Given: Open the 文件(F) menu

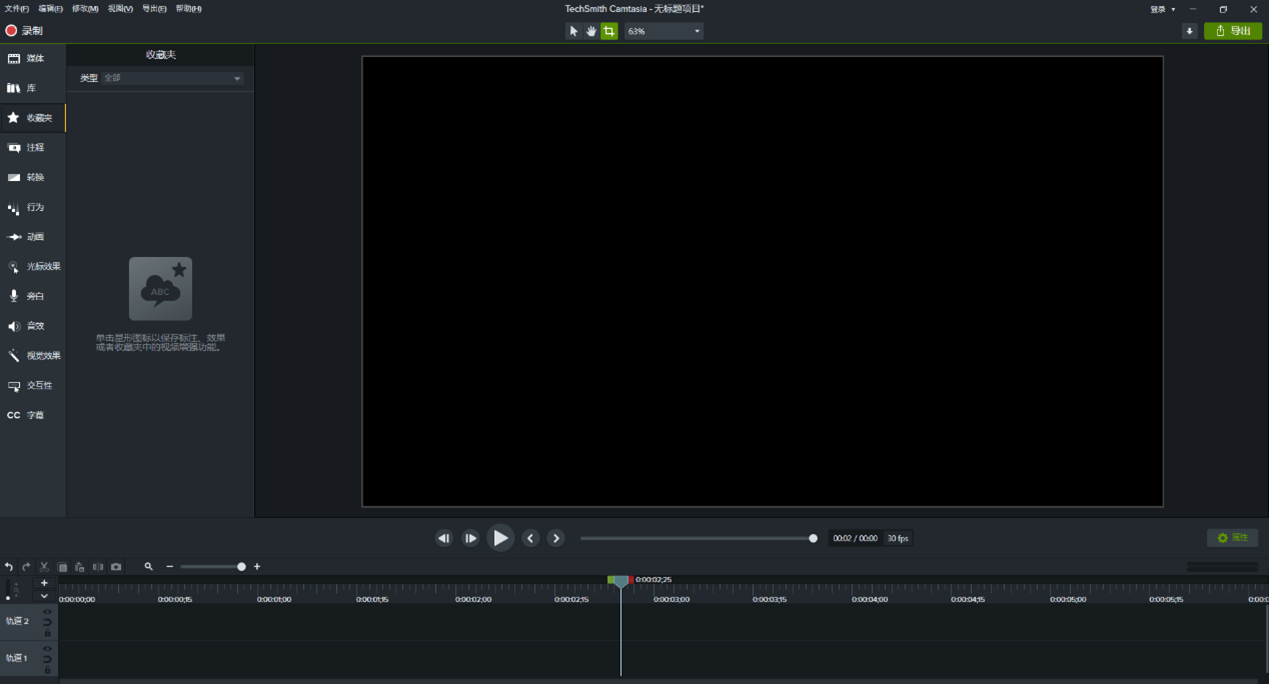Looking at the screenshot, I should tap(17, 9).
